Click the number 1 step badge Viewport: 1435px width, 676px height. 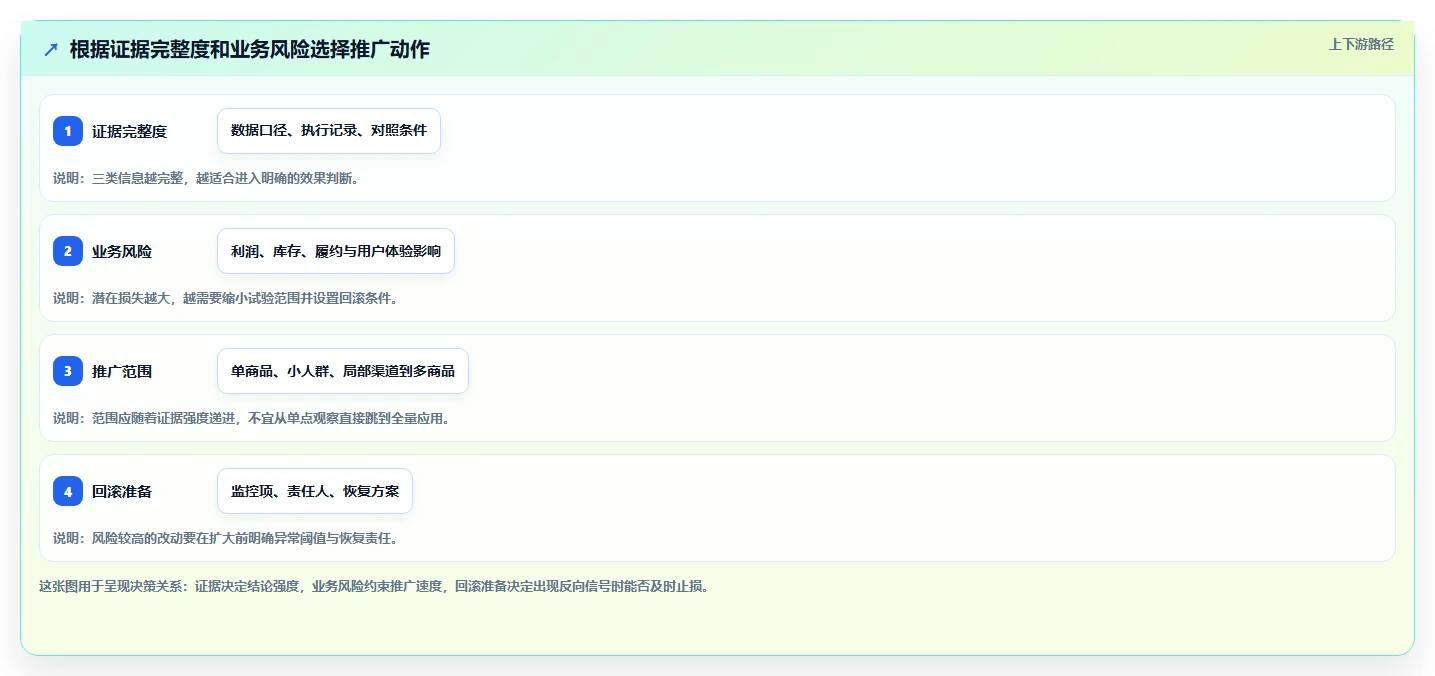(68, 131)
